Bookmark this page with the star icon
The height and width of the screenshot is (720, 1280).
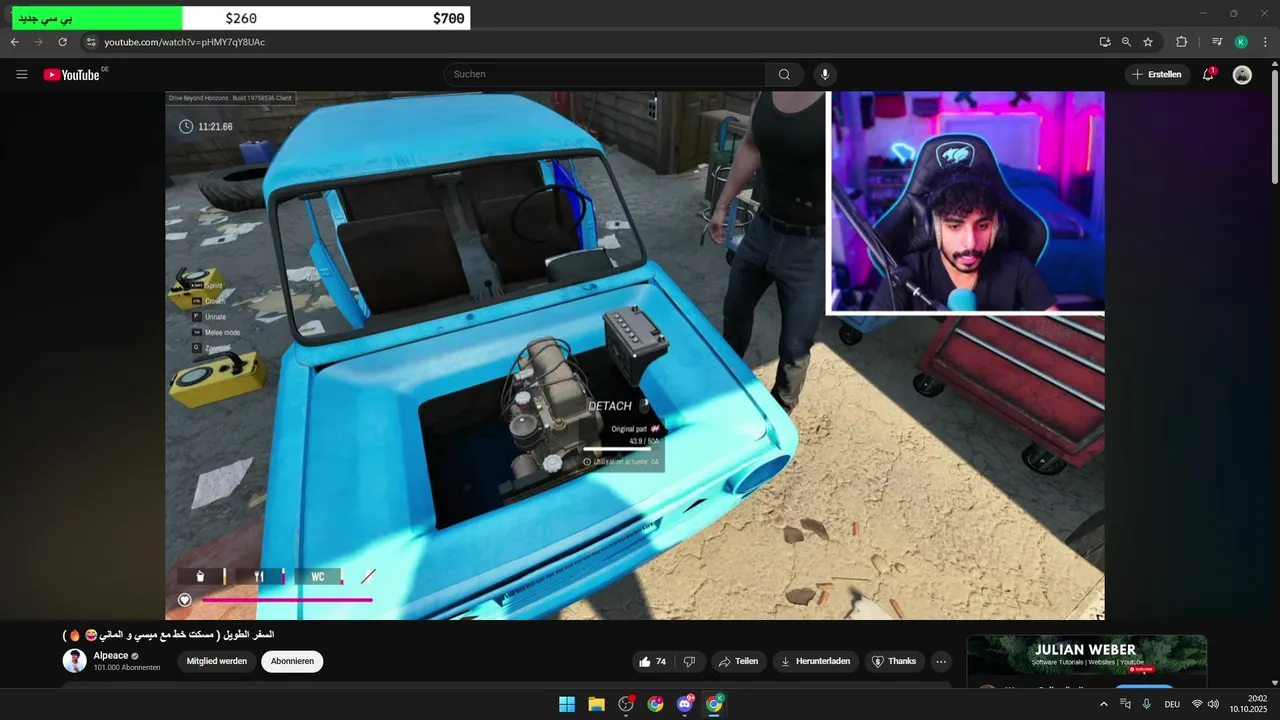click(1148, 42)
